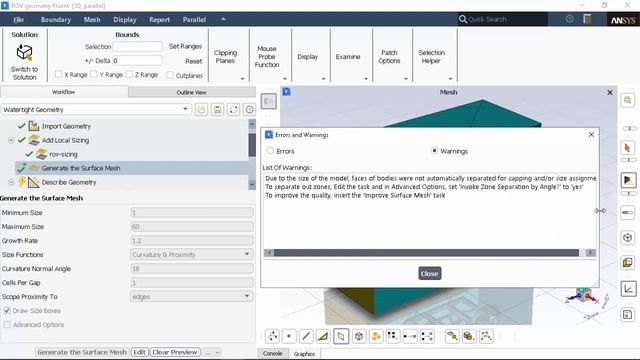Enable the Z Range checkbox

[129, 74]
